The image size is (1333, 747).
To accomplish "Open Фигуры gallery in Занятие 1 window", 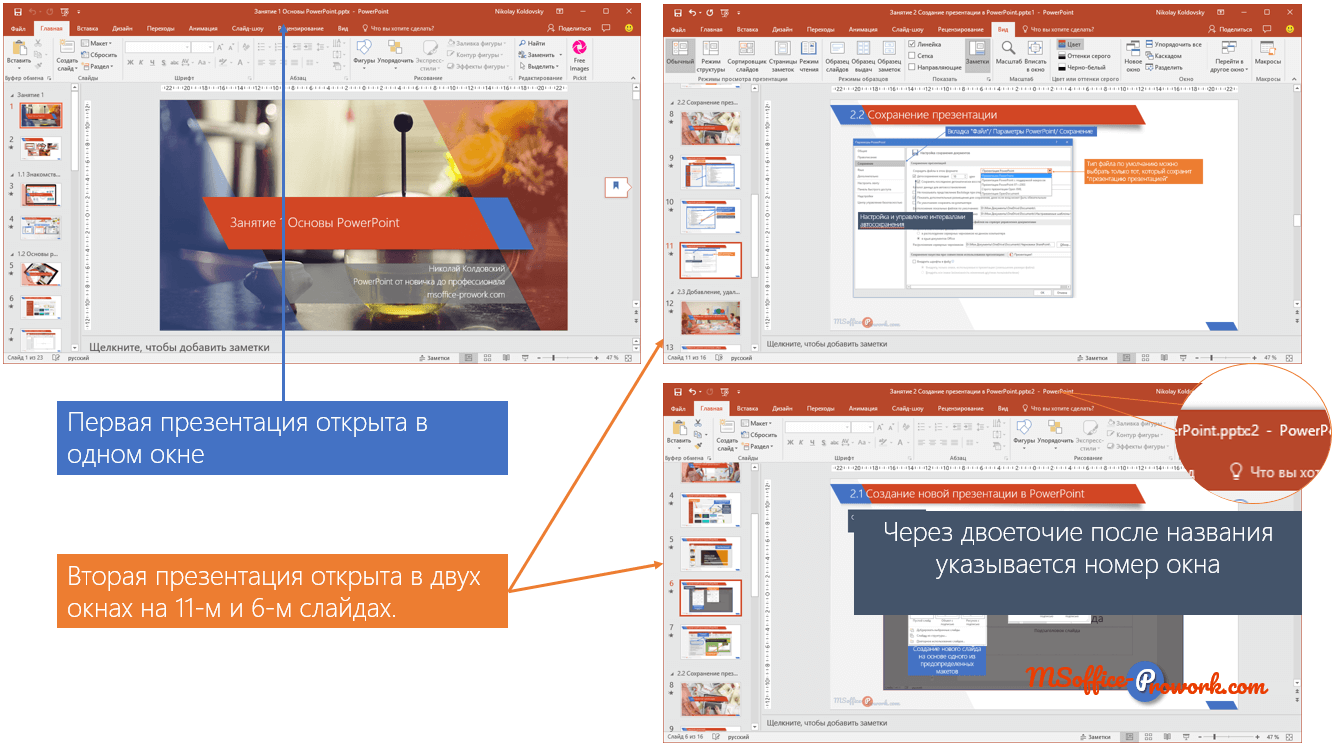I will (364, 53).
